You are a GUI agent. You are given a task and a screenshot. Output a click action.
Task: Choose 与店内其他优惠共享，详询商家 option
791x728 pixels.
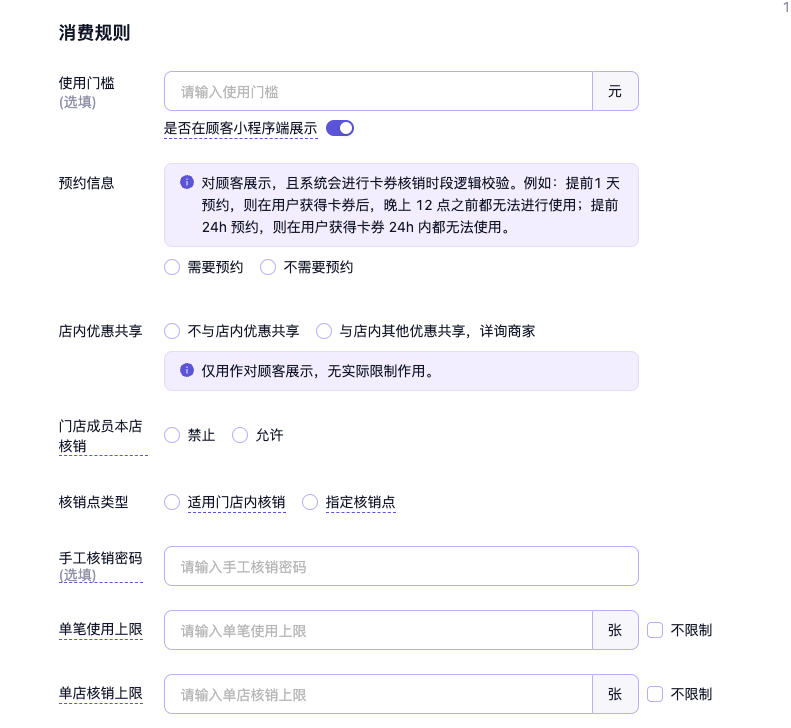pos(324,331)
